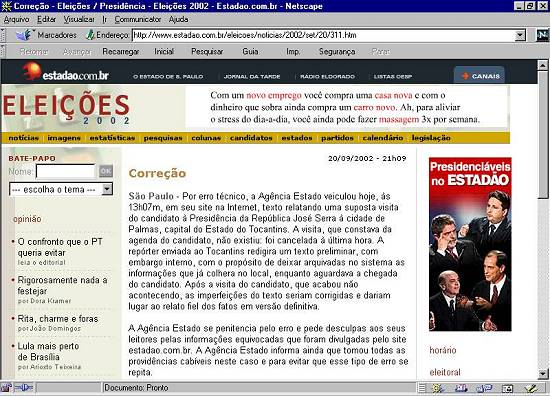Select the legislação tab
Screen dimensions: 550x396
tap(431, 138)
